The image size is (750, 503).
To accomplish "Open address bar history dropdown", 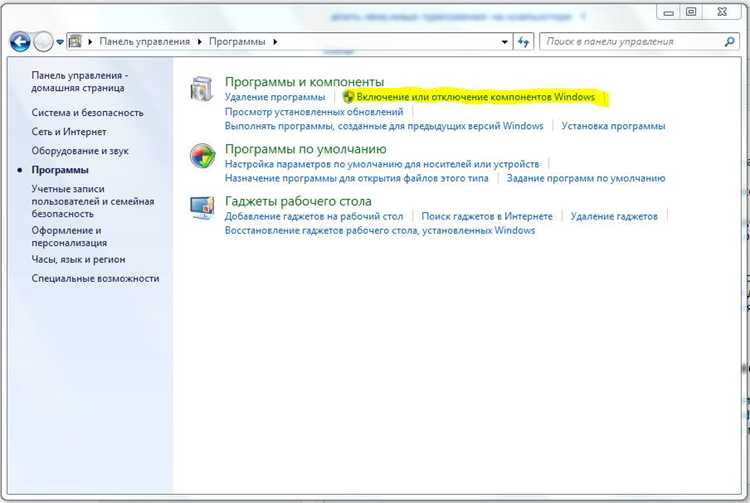I will tap(505, 42).
